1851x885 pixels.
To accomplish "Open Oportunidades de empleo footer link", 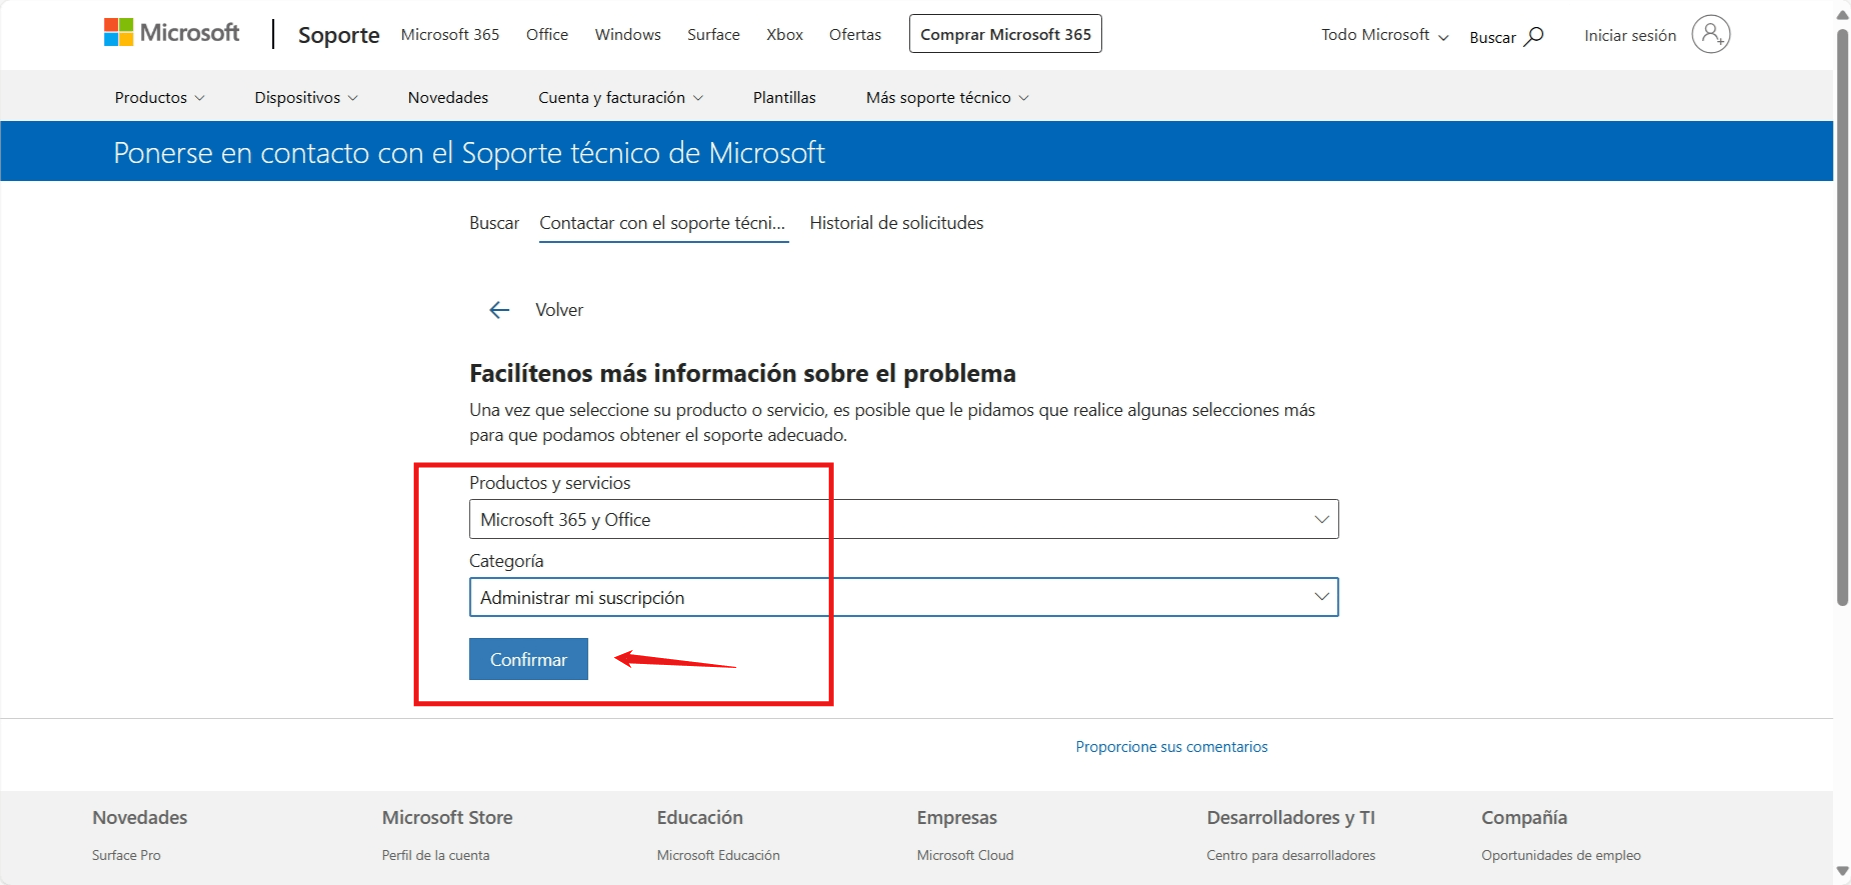I will (x=1561, y=855).
